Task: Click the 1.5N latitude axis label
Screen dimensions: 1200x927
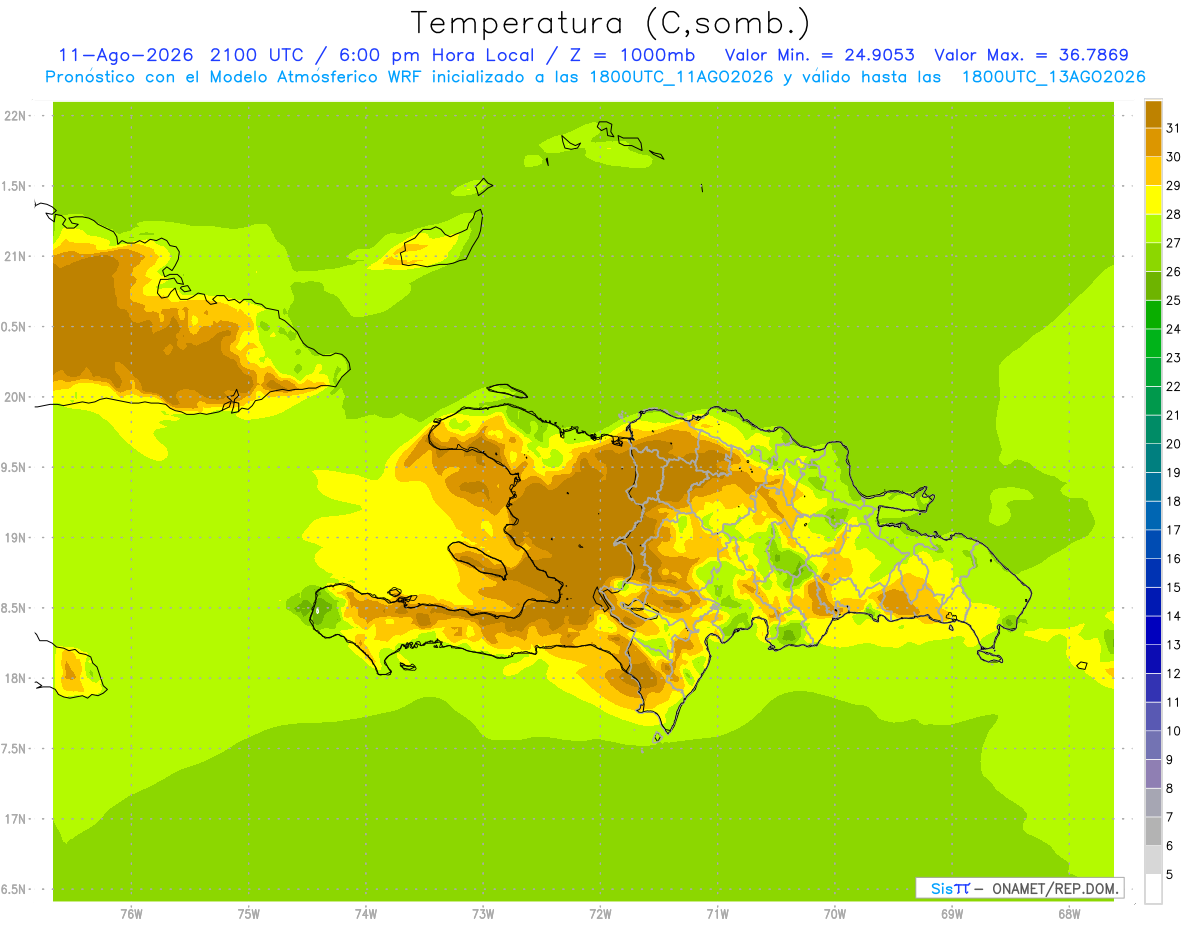Action: point(16,186)
